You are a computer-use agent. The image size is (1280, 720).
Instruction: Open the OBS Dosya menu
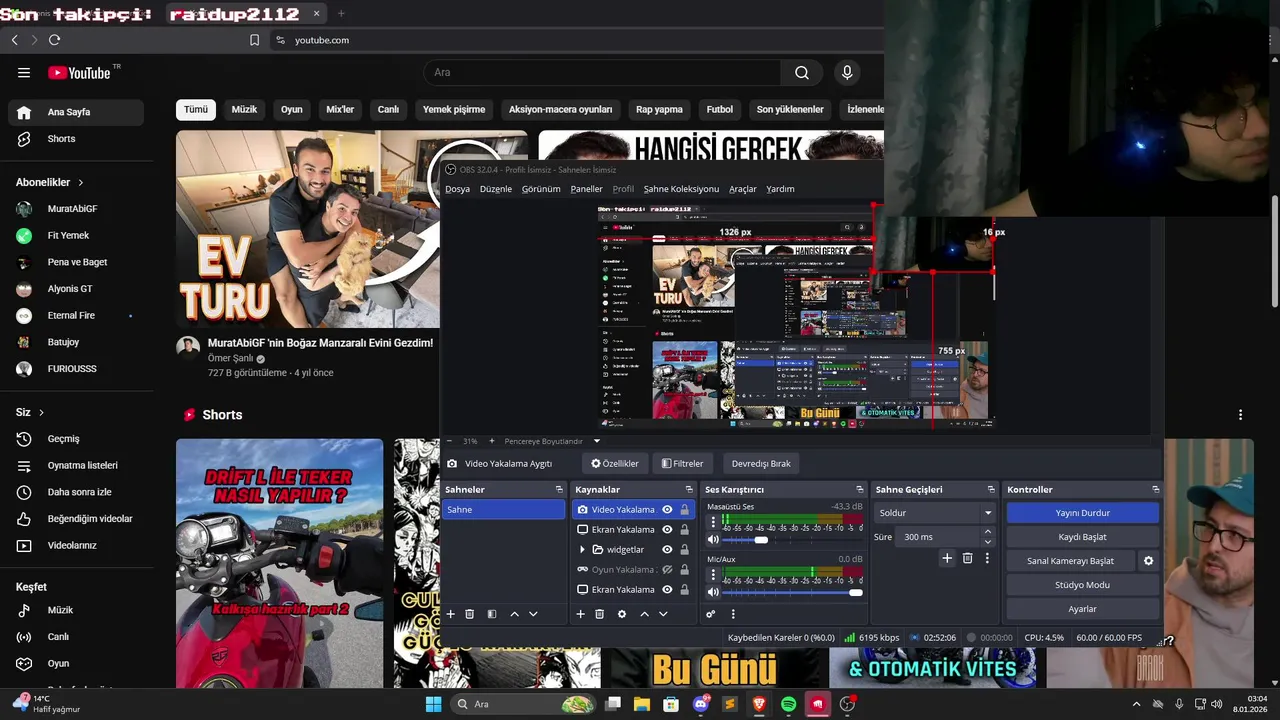457,189
